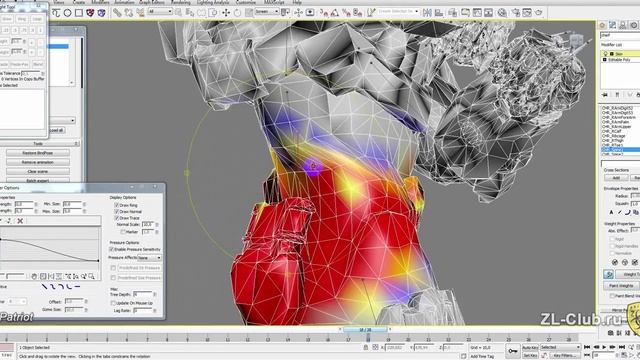
Task: Activate the Select and Rotate tool
Action: pos(237,13)
